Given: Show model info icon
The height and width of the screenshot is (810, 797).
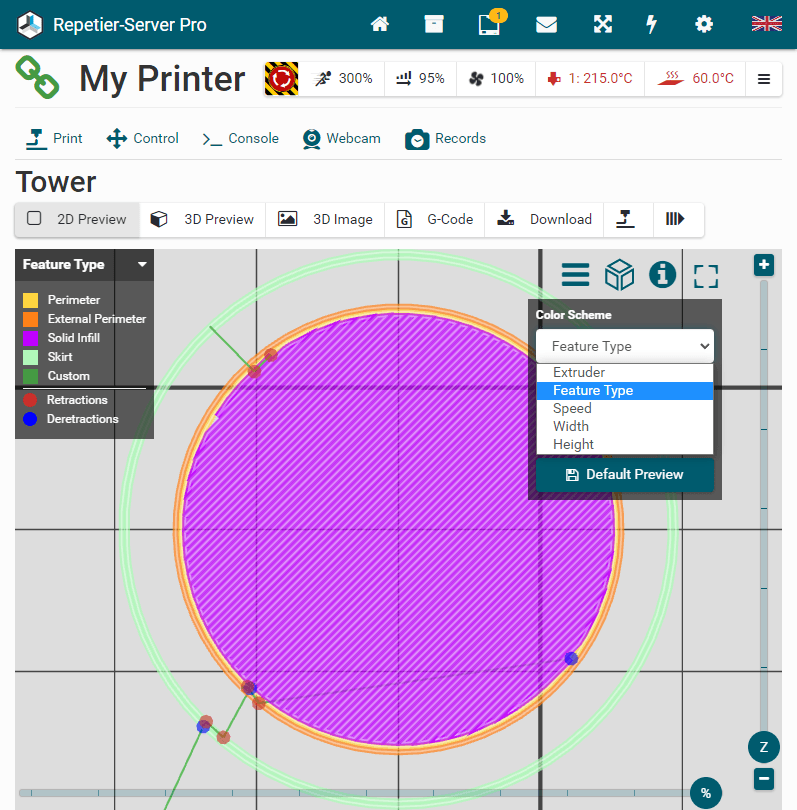Looking at the screenshot, I should click(662, 274).
